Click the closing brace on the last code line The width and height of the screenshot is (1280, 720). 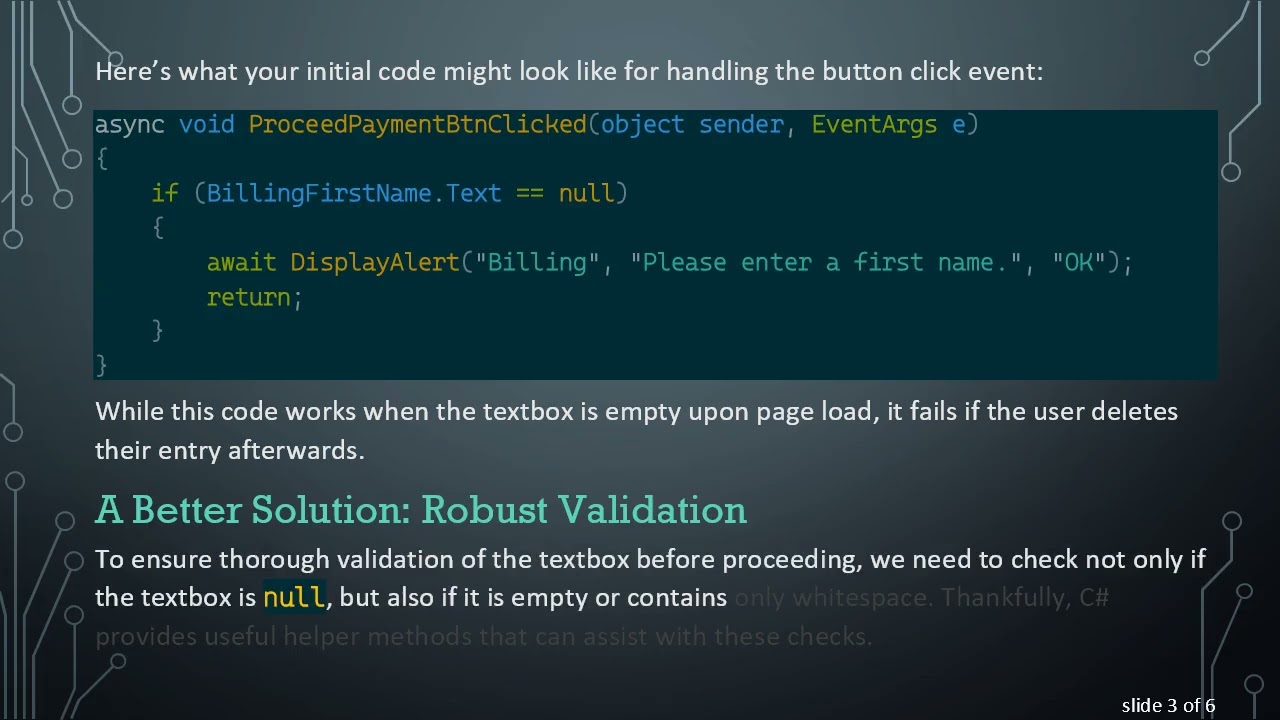(101, 364)
